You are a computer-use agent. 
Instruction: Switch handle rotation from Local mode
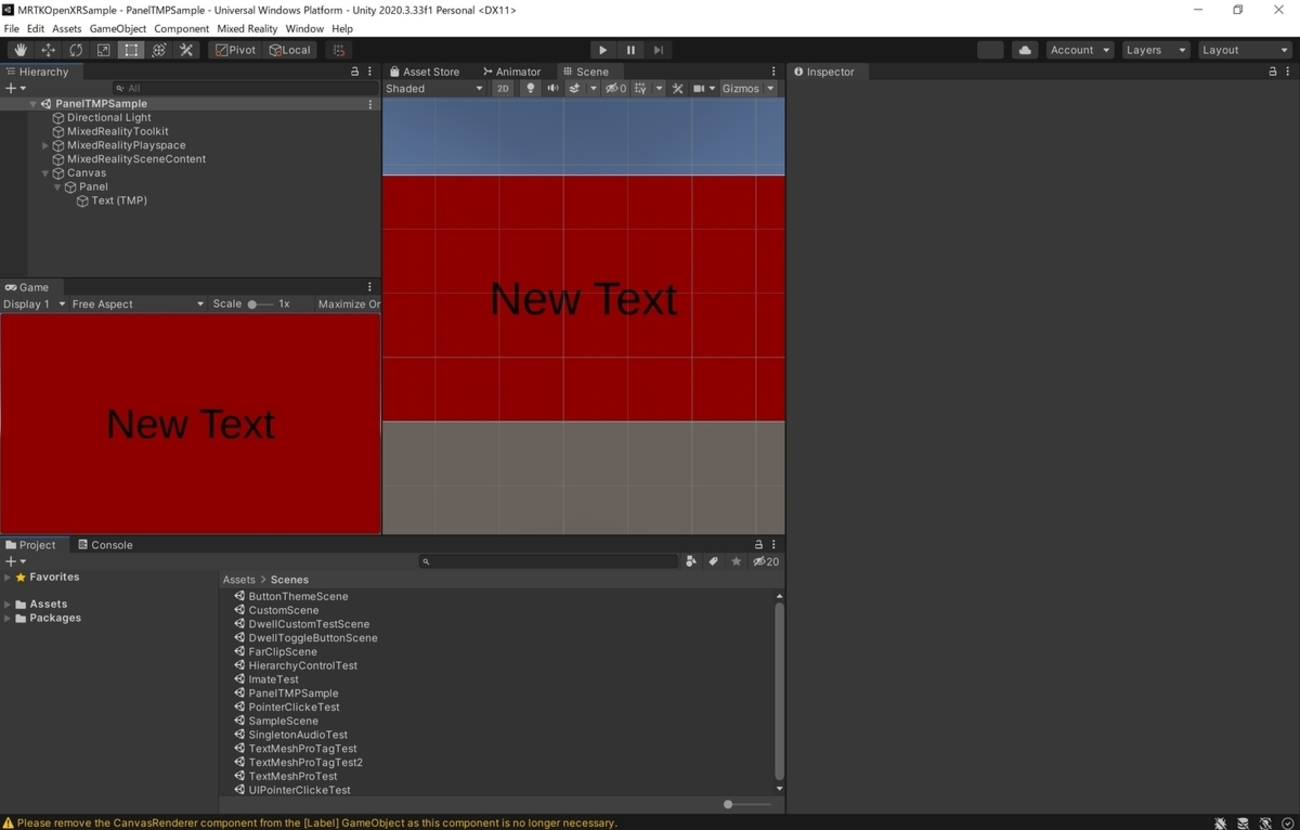coord(290,49)
